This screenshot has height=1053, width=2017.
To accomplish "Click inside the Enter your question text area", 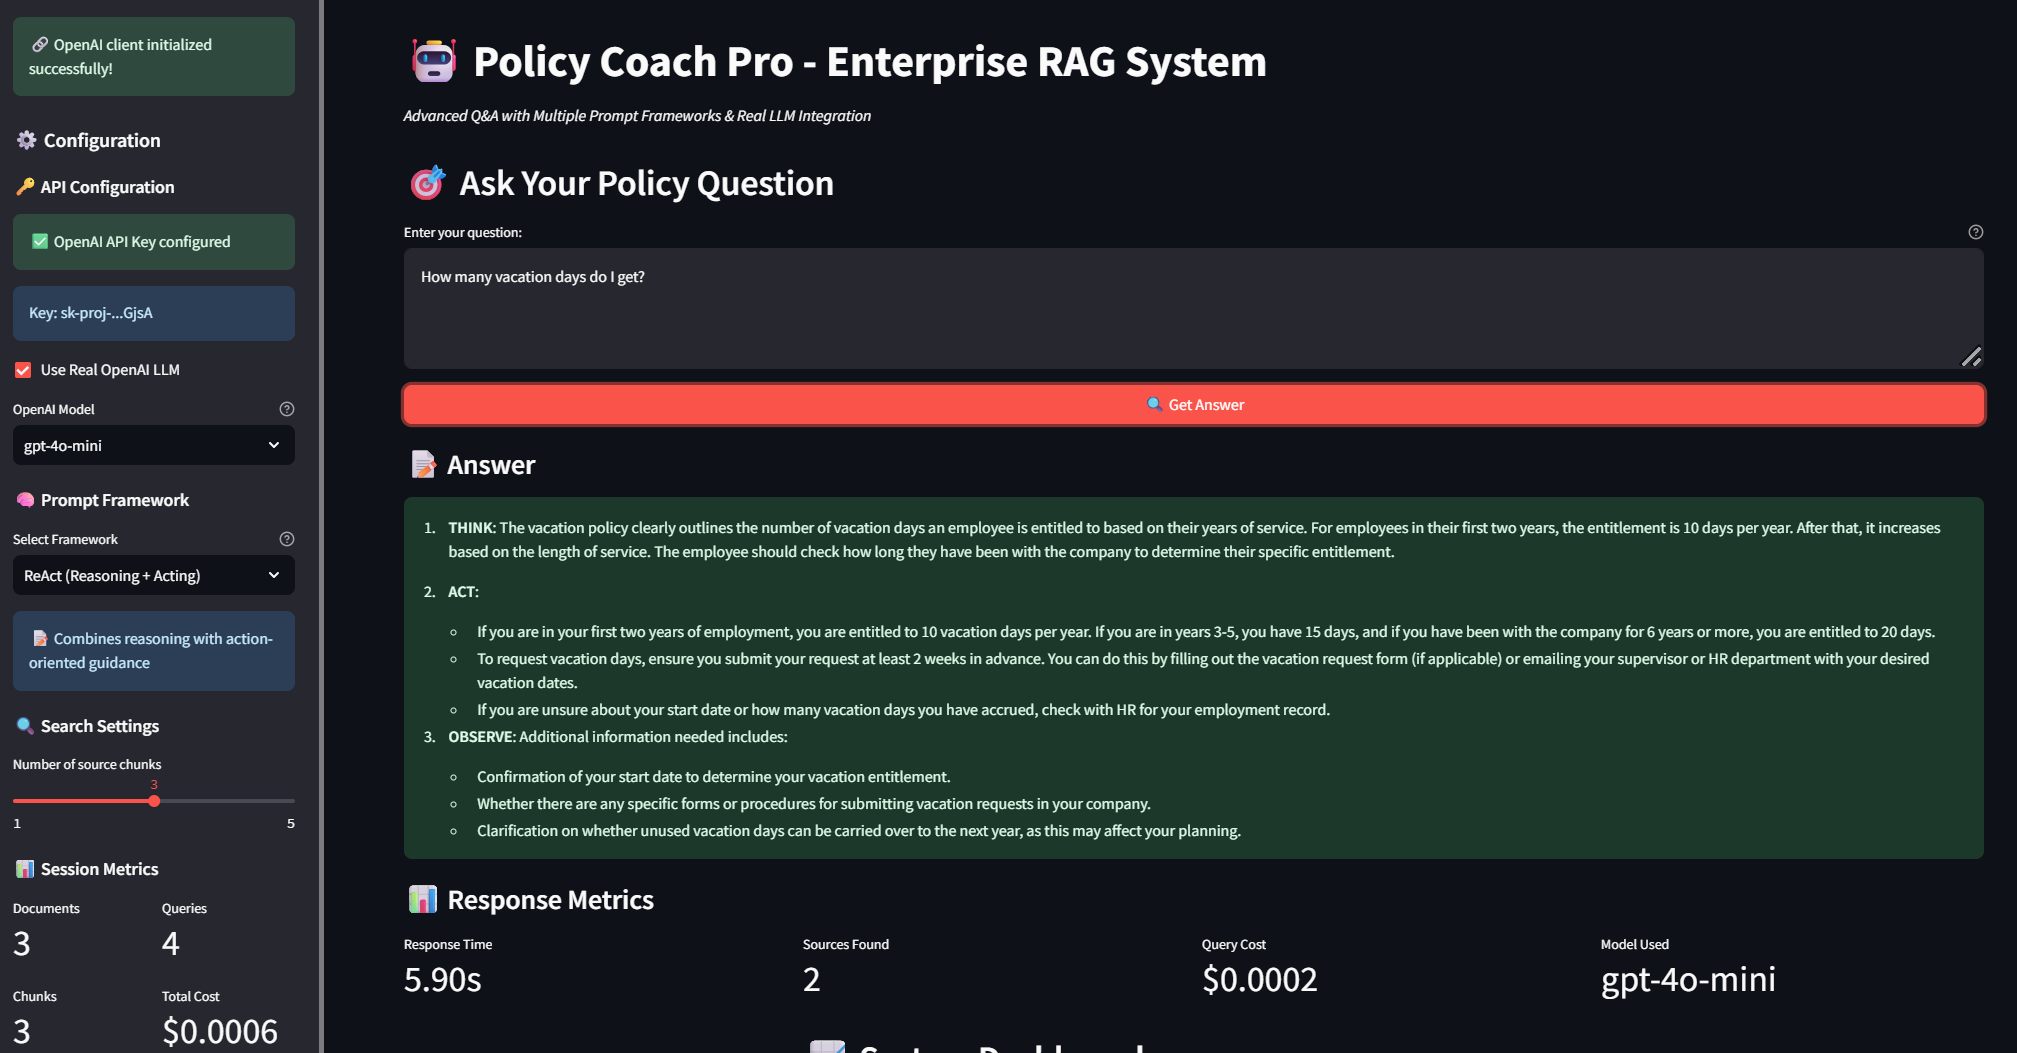I will 1192,308.
